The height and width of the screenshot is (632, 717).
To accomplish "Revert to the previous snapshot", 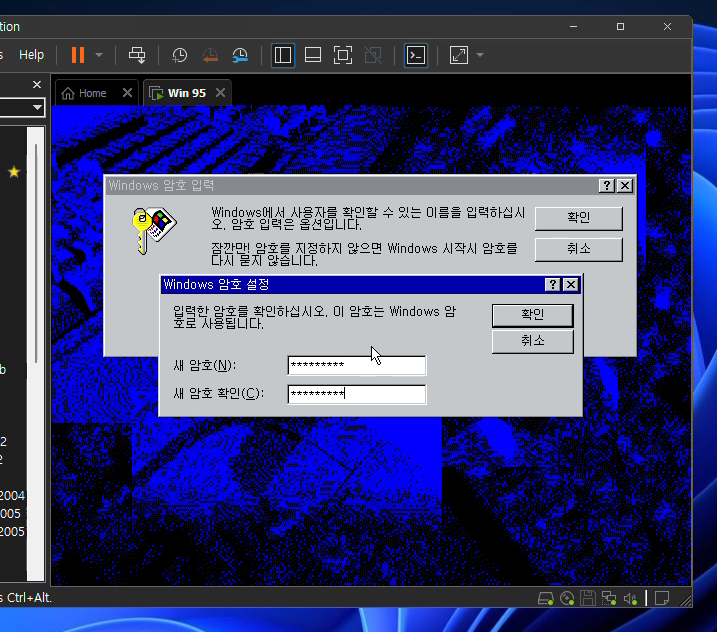I will click(x=210, y=55).
